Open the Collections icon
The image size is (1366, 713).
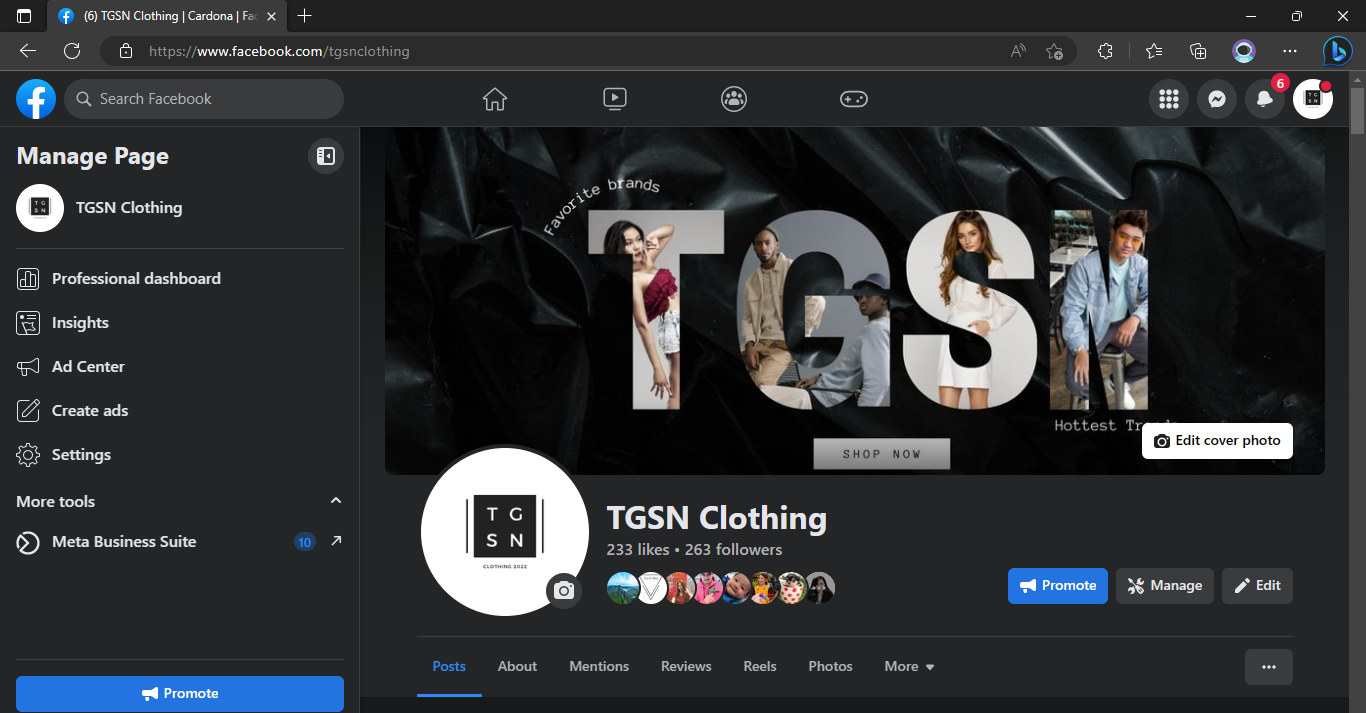click(1198, 51)
